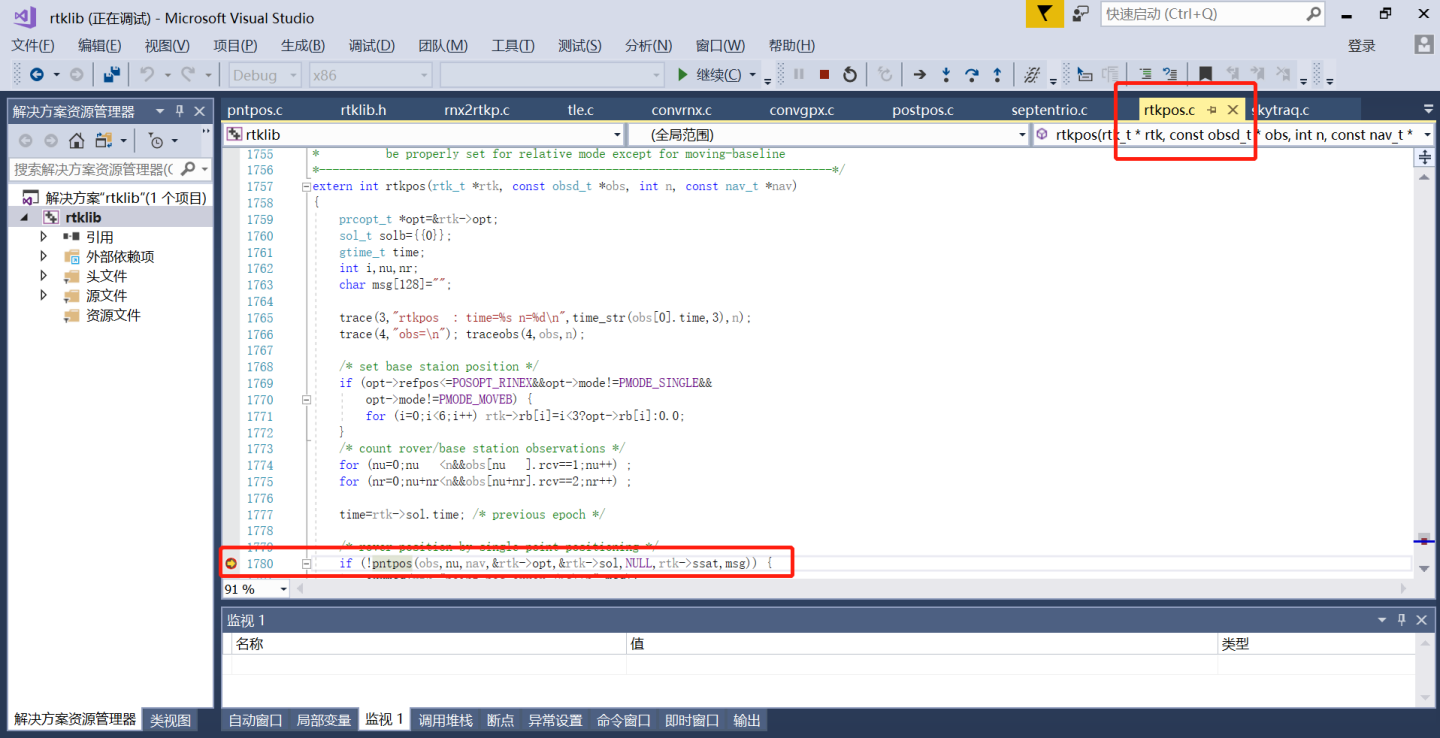Toggle auto-hide pin of Solution Explorer
Screen dimensions: 1440x738
180,111
